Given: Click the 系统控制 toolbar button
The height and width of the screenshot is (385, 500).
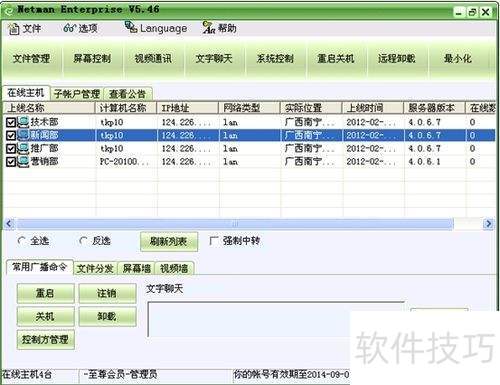Looking at the screenshot, I should pos(275,59).
